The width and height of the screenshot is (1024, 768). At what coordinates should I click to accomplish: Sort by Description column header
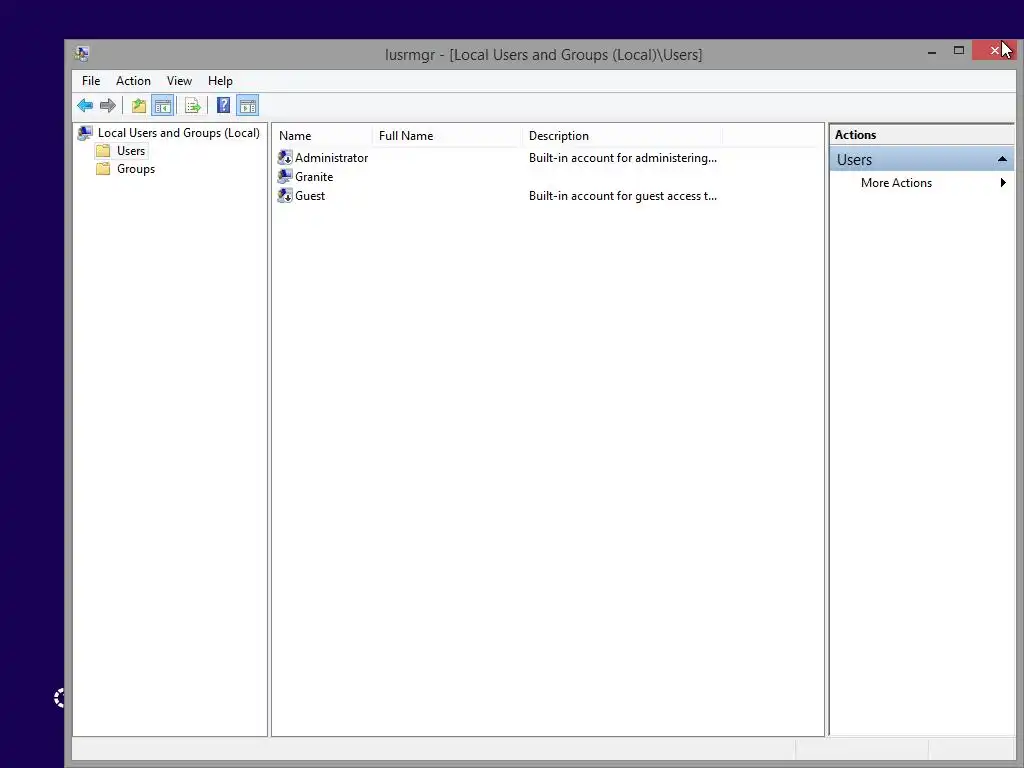click(622, 136)
